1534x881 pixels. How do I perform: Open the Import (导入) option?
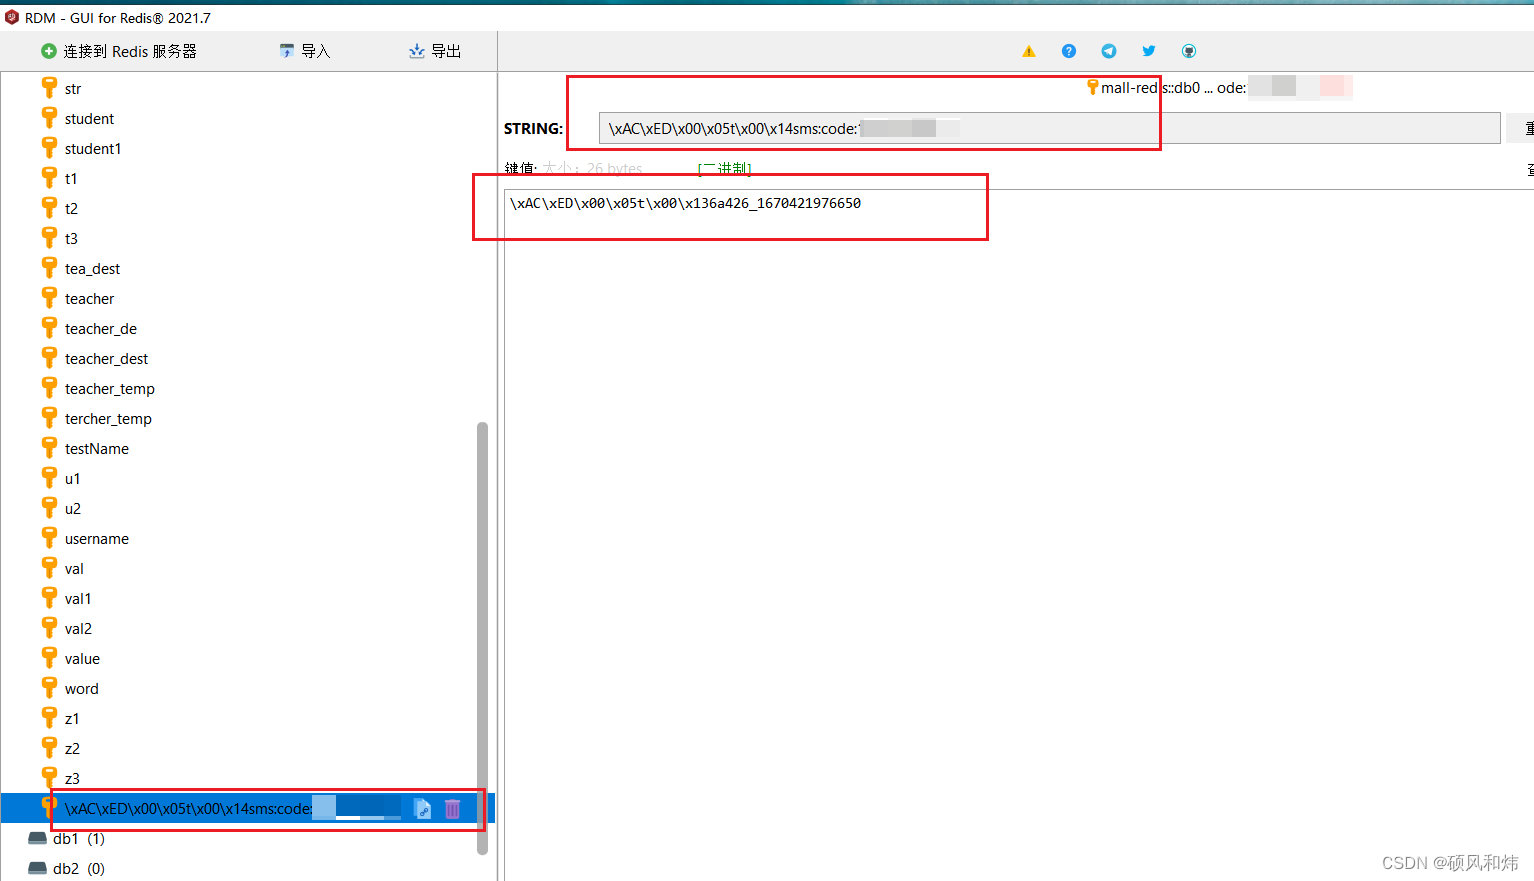304,51
